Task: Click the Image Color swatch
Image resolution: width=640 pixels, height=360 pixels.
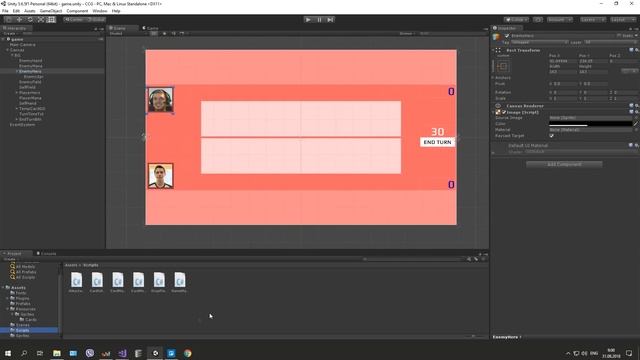Action: click(591, 123)
